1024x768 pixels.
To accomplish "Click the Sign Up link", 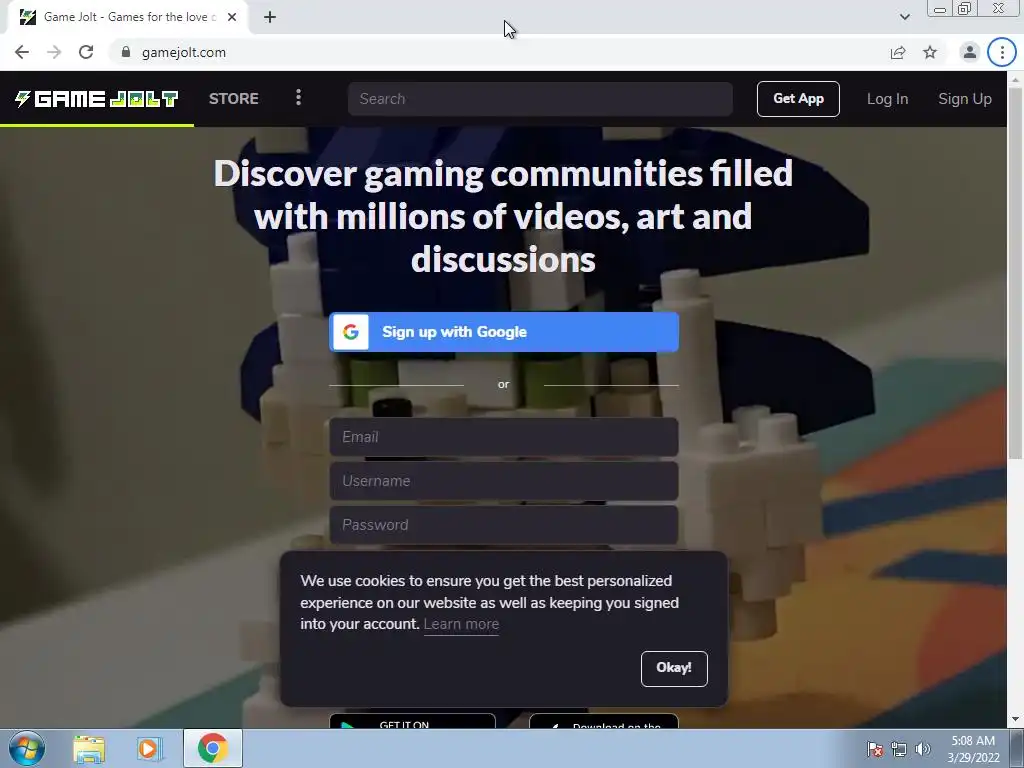I will click(965, 99).
